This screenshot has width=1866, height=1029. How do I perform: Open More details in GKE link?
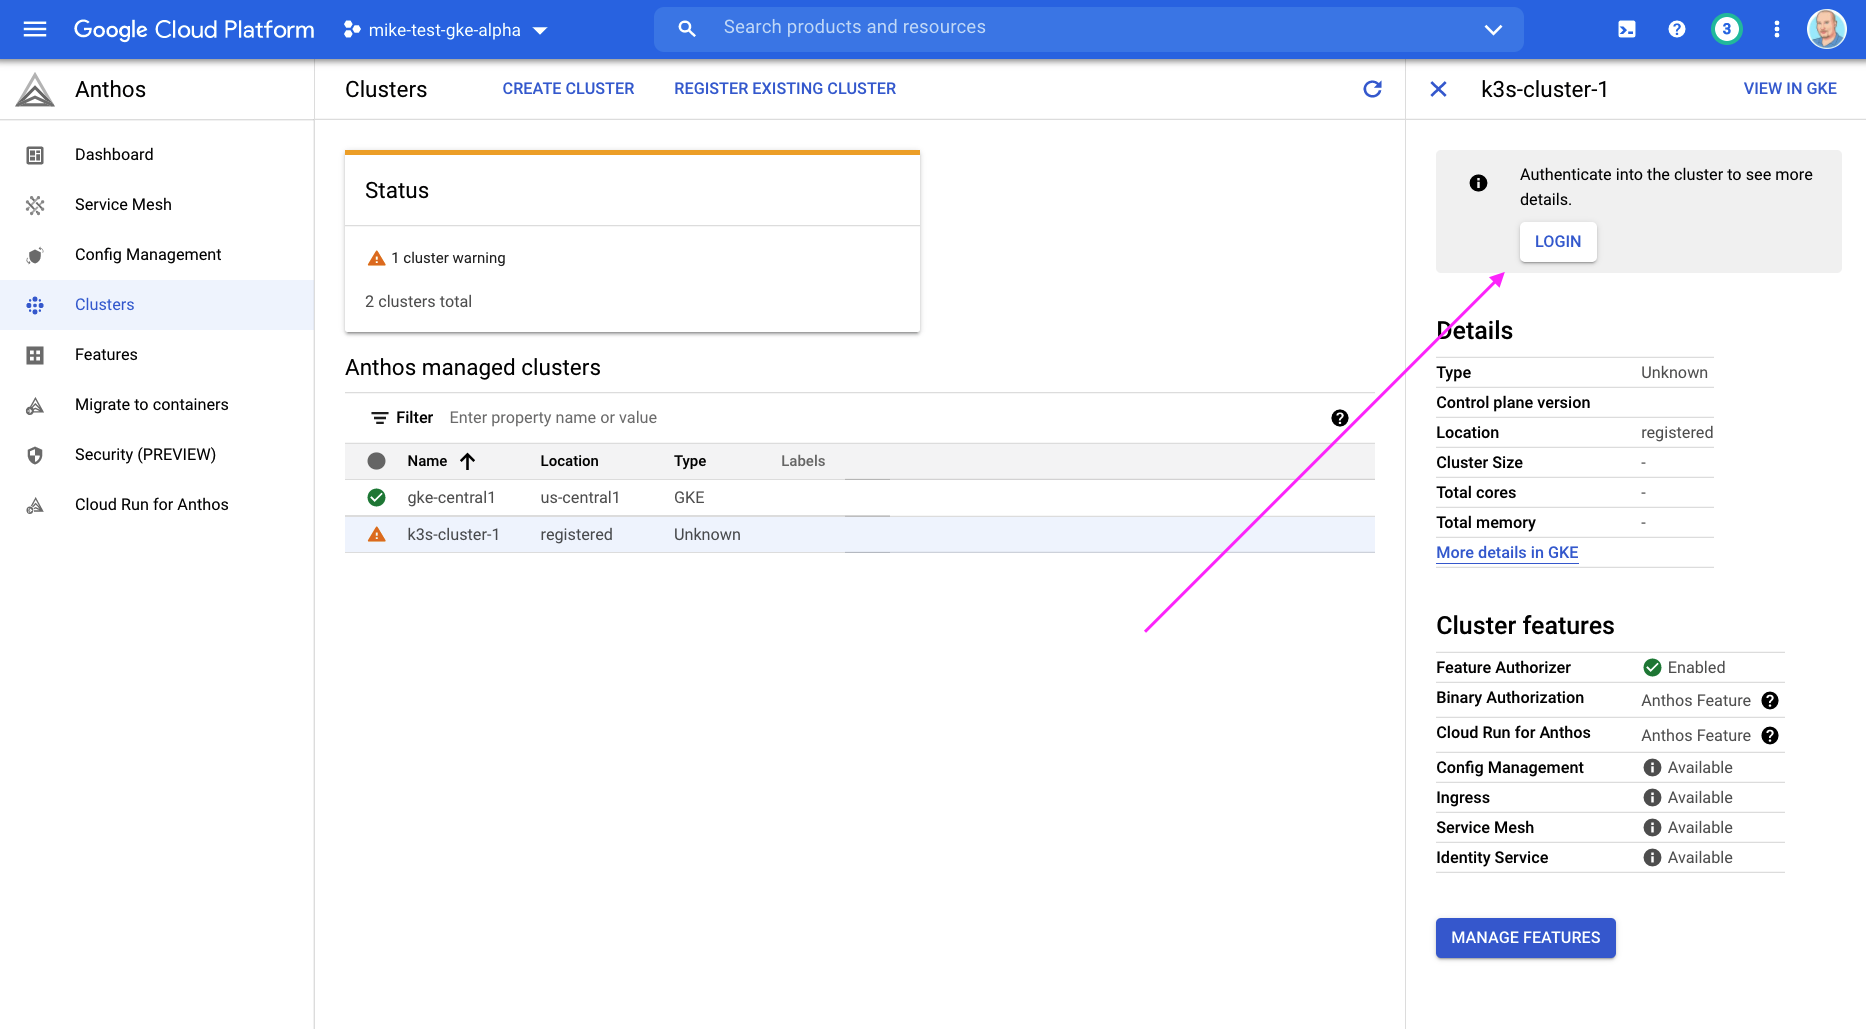pos(1507,553)
